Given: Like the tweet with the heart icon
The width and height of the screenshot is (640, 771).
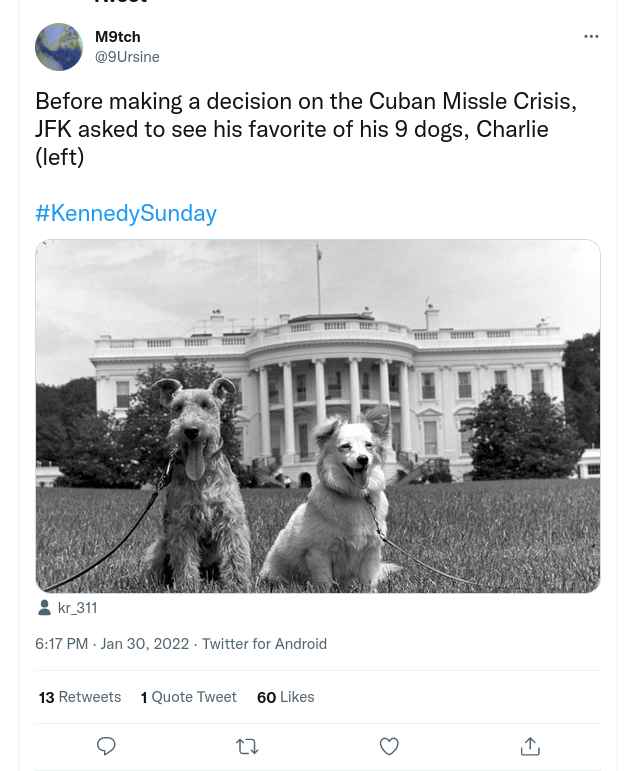Looking at the screenshot, I should click(x=389, y=746).
